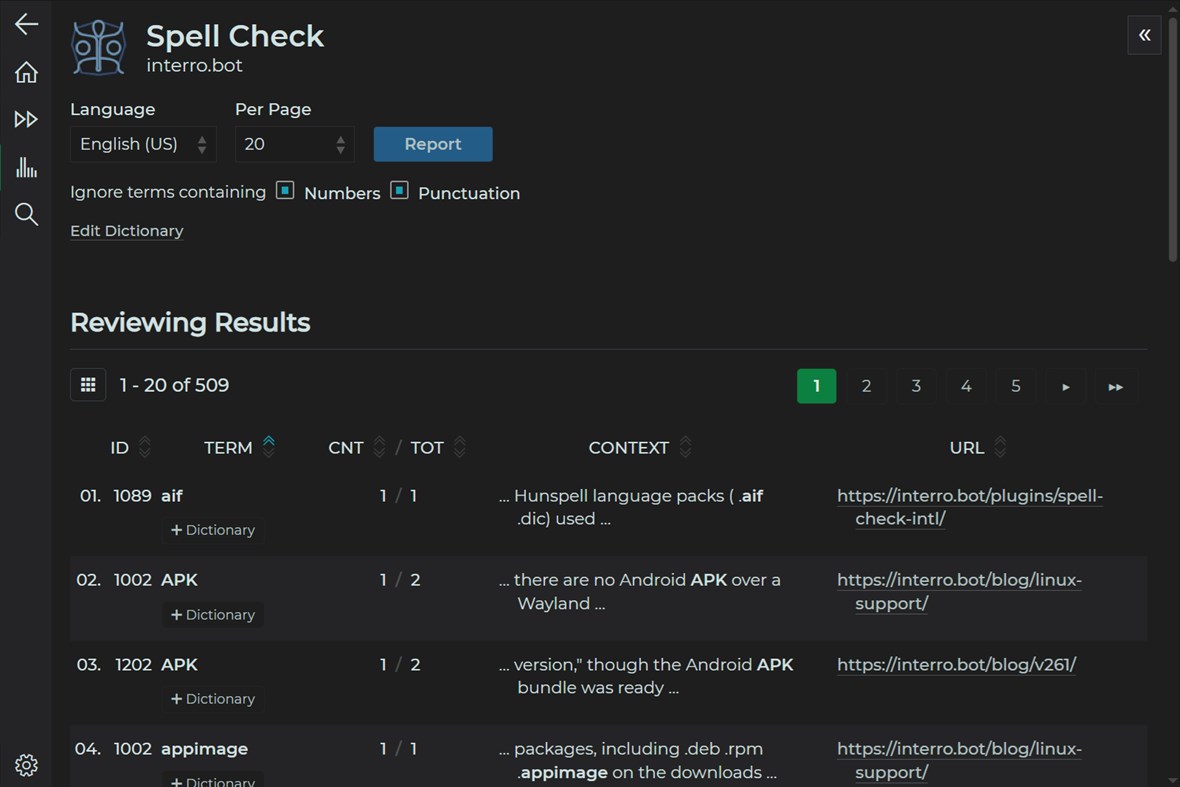1180x787 pixels.
Task: Click the term 'aif' in first row
Action: tap(172, 496)
